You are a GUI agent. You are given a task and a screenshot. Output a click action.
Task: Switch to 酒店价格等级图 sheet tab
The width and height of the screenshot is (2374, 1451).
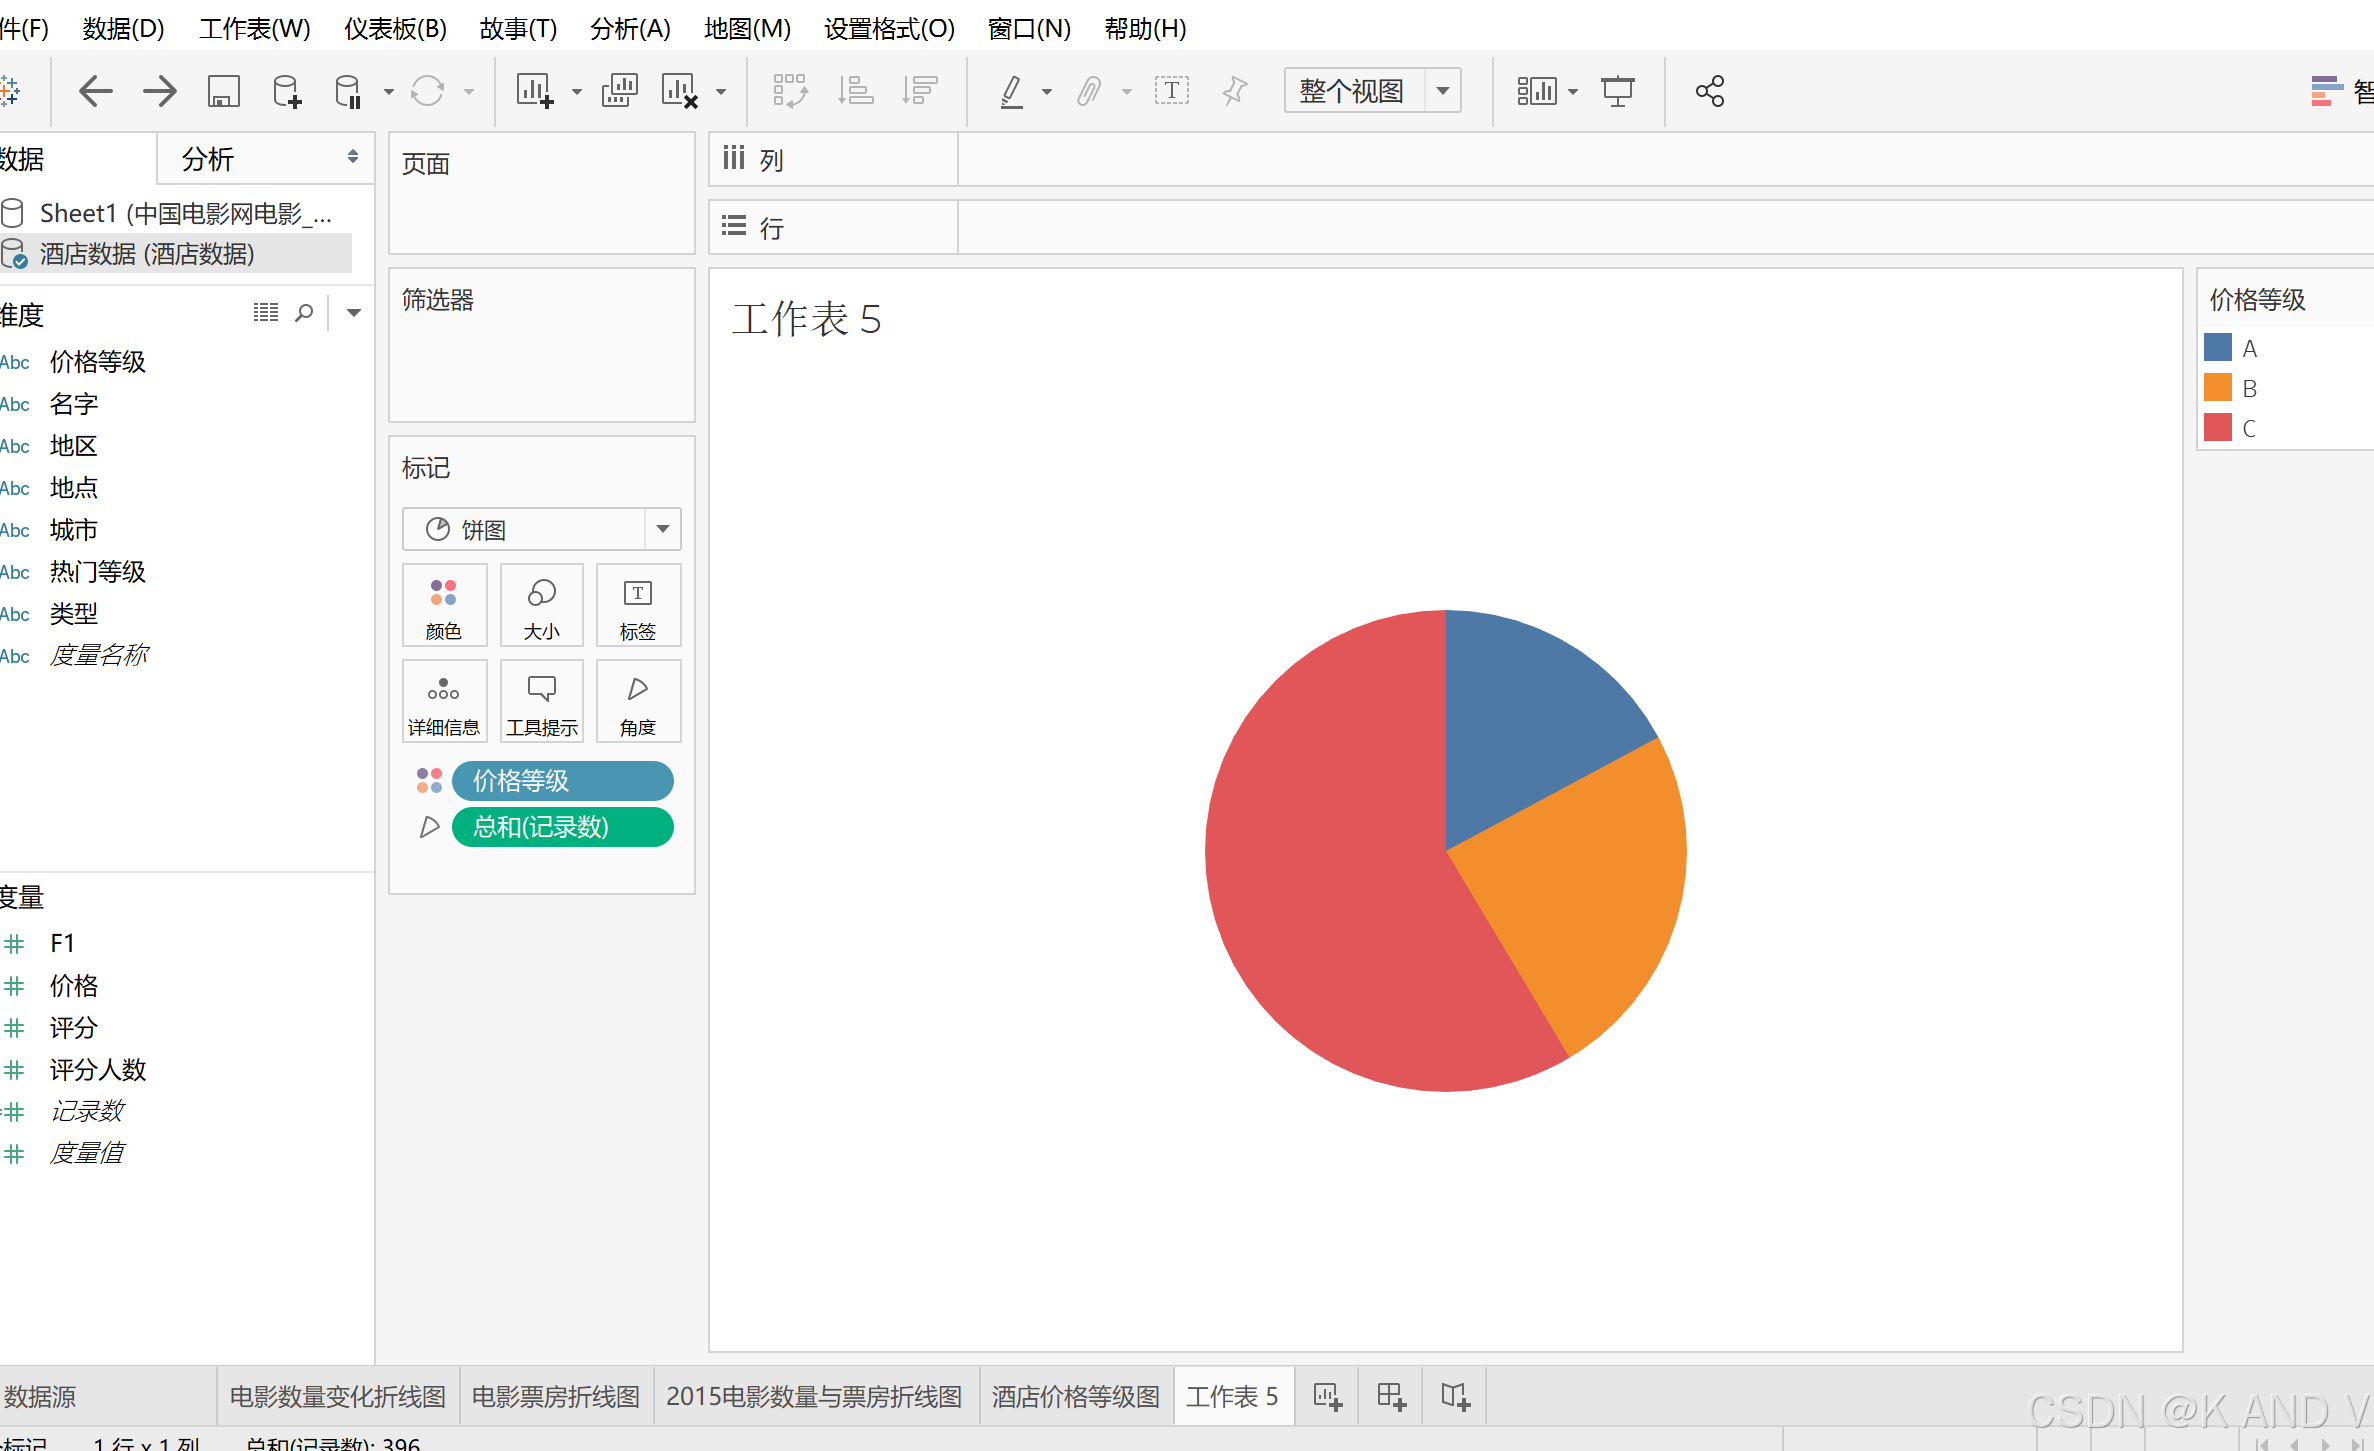point(1075,1396)
